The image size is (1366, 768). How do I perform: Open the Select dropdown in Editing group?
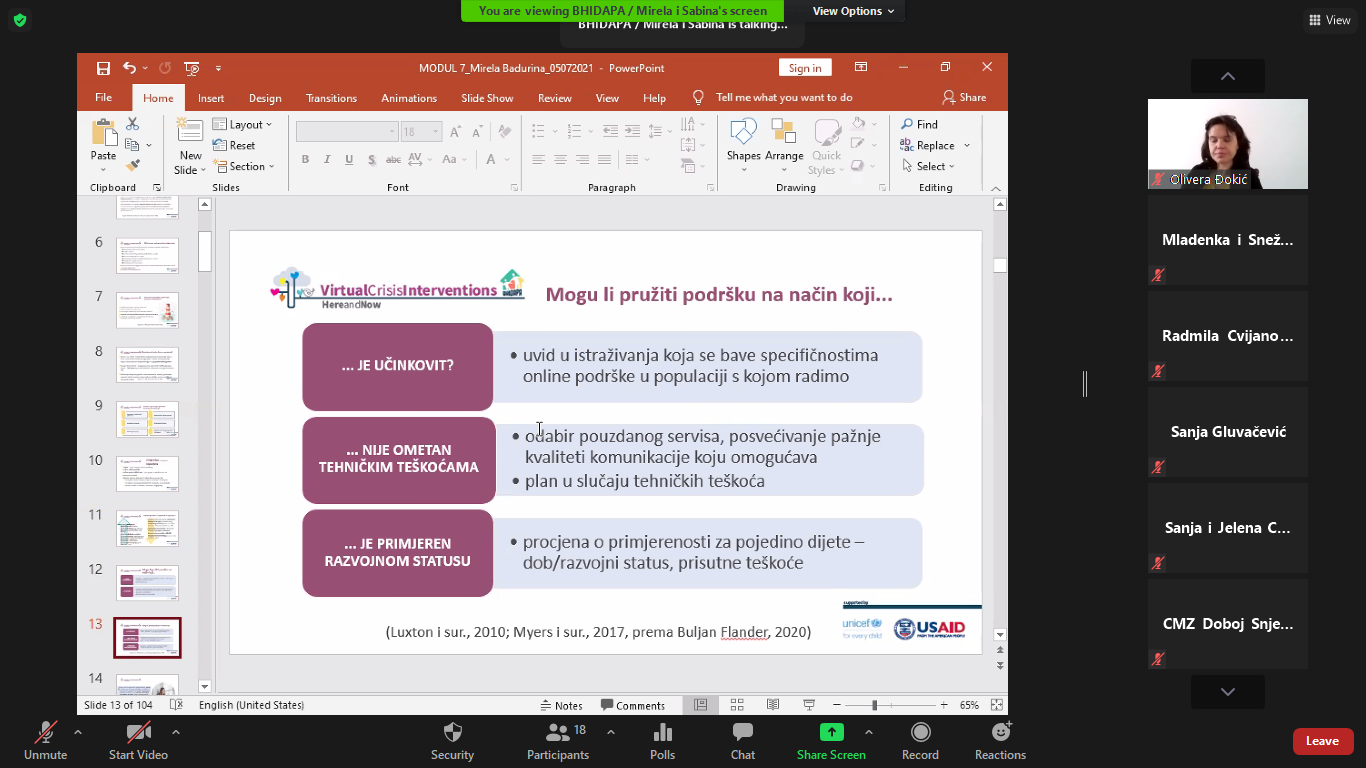pos(930,167)
